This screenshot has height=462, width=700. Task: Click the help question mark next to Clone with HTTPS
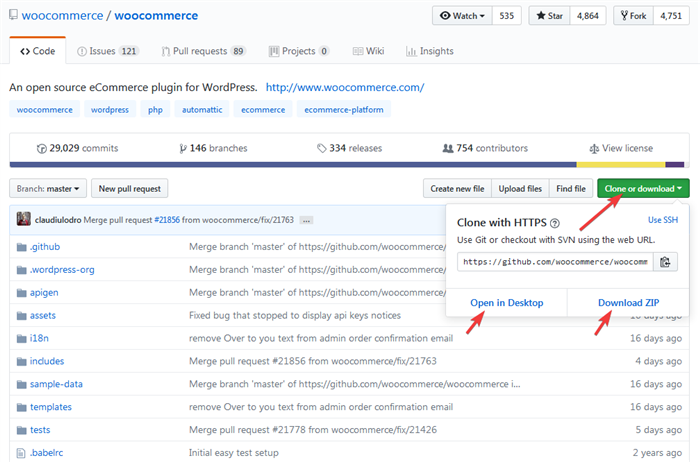[x=554, y=223]
